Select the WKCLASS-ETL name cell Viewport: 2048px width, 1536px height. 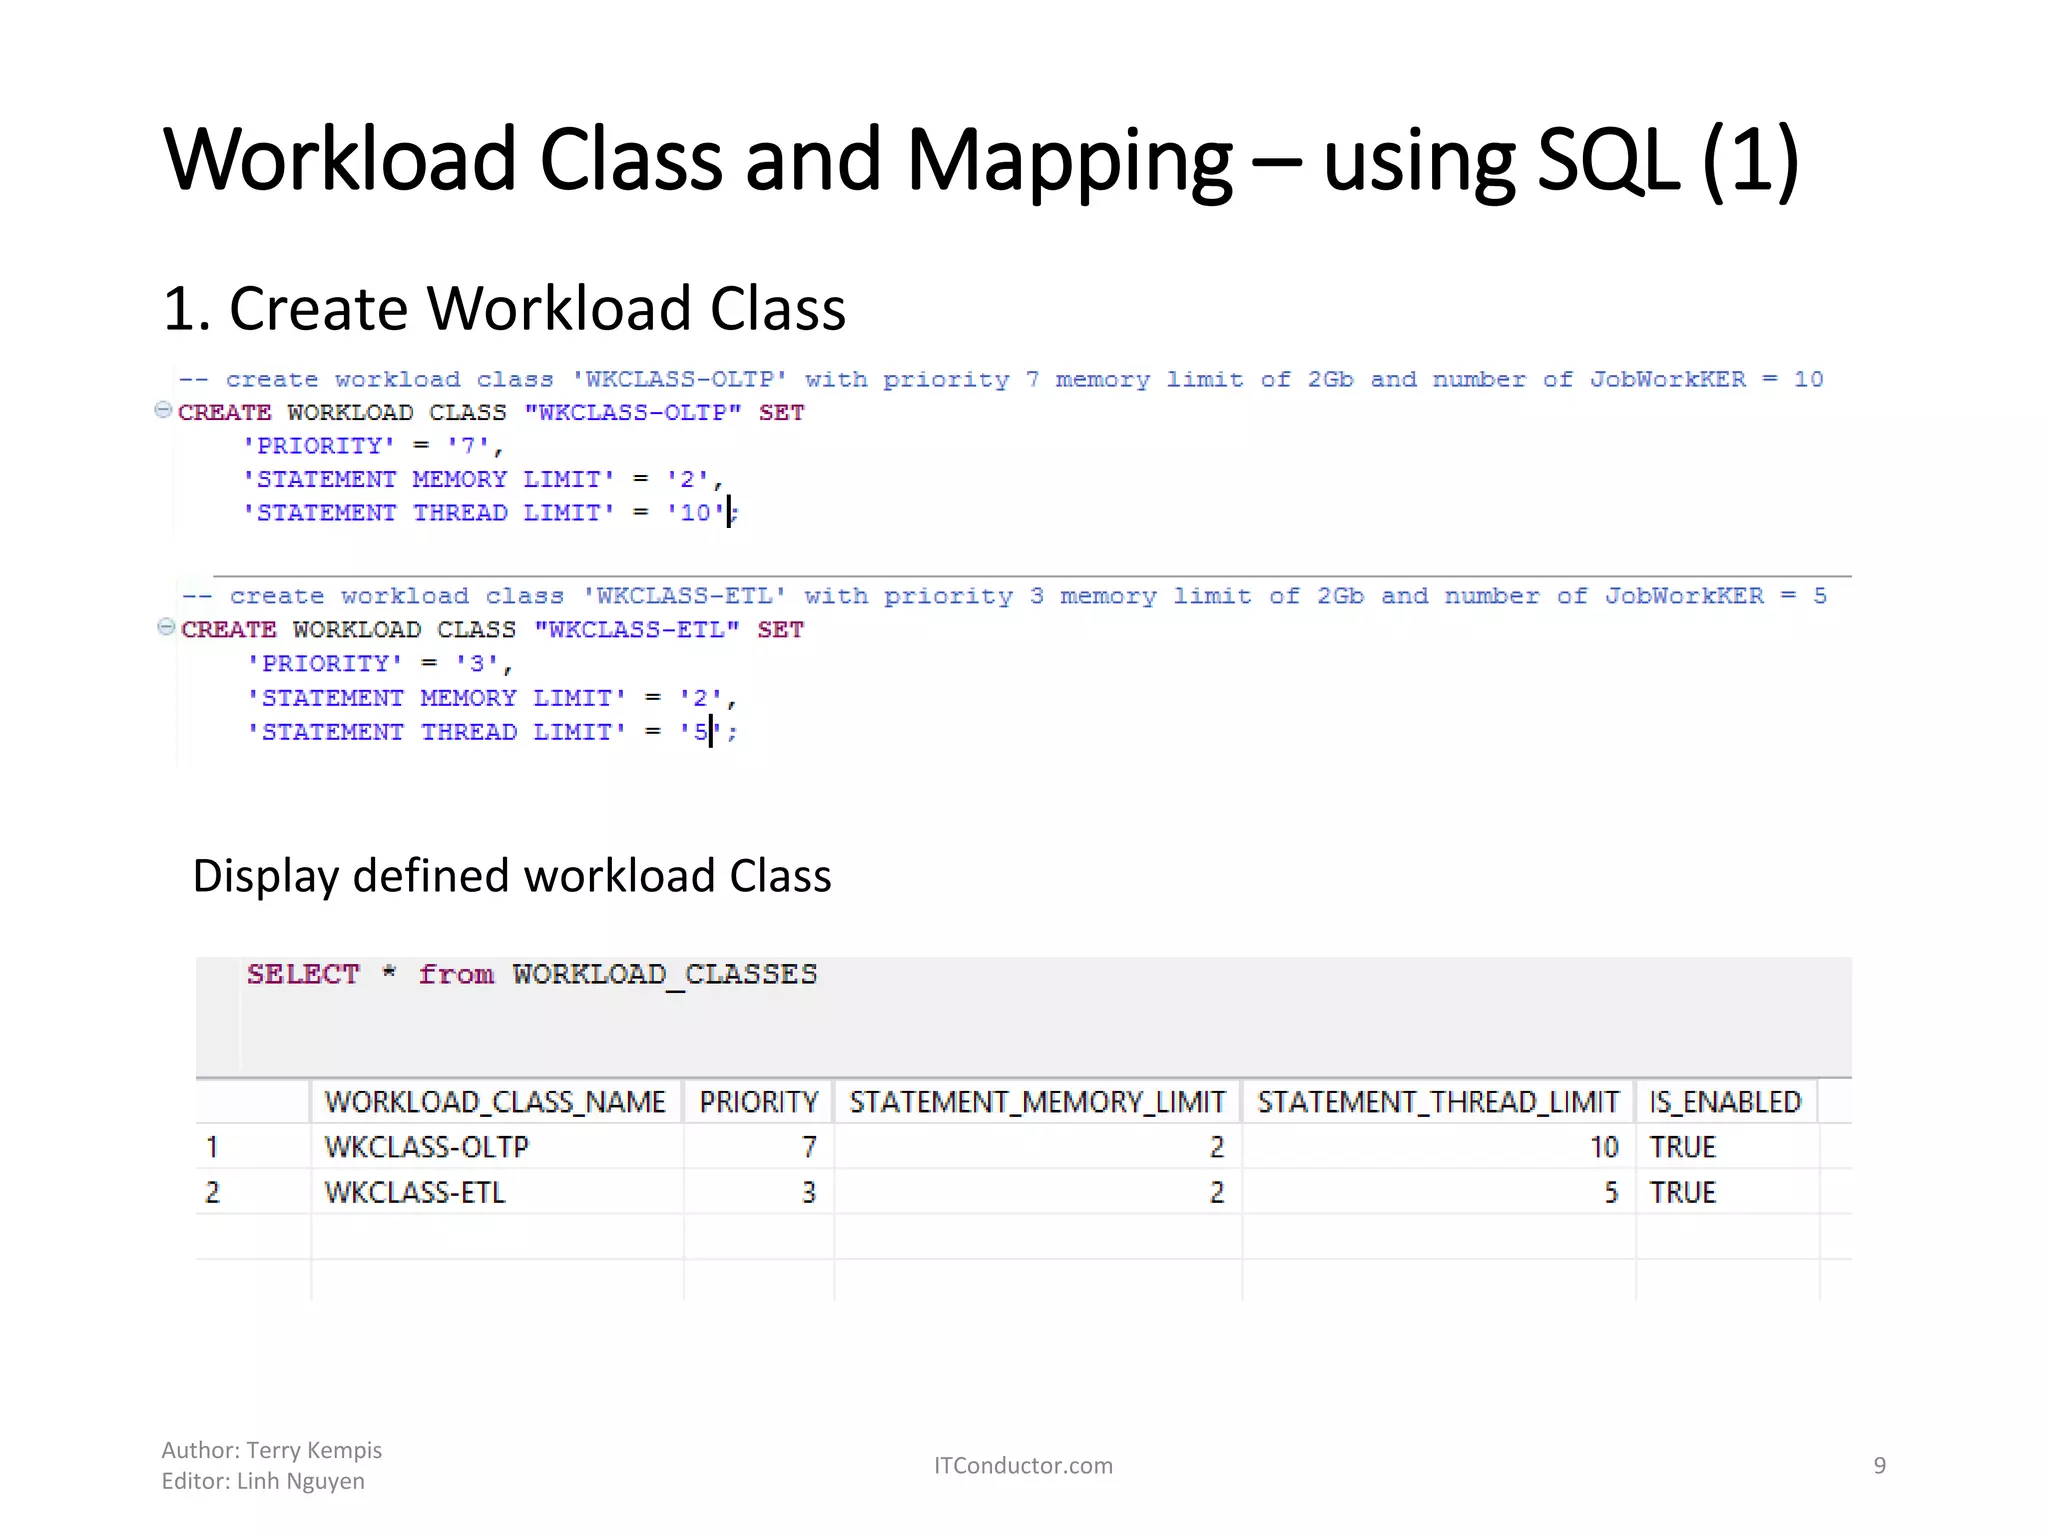pos(496,1192)
